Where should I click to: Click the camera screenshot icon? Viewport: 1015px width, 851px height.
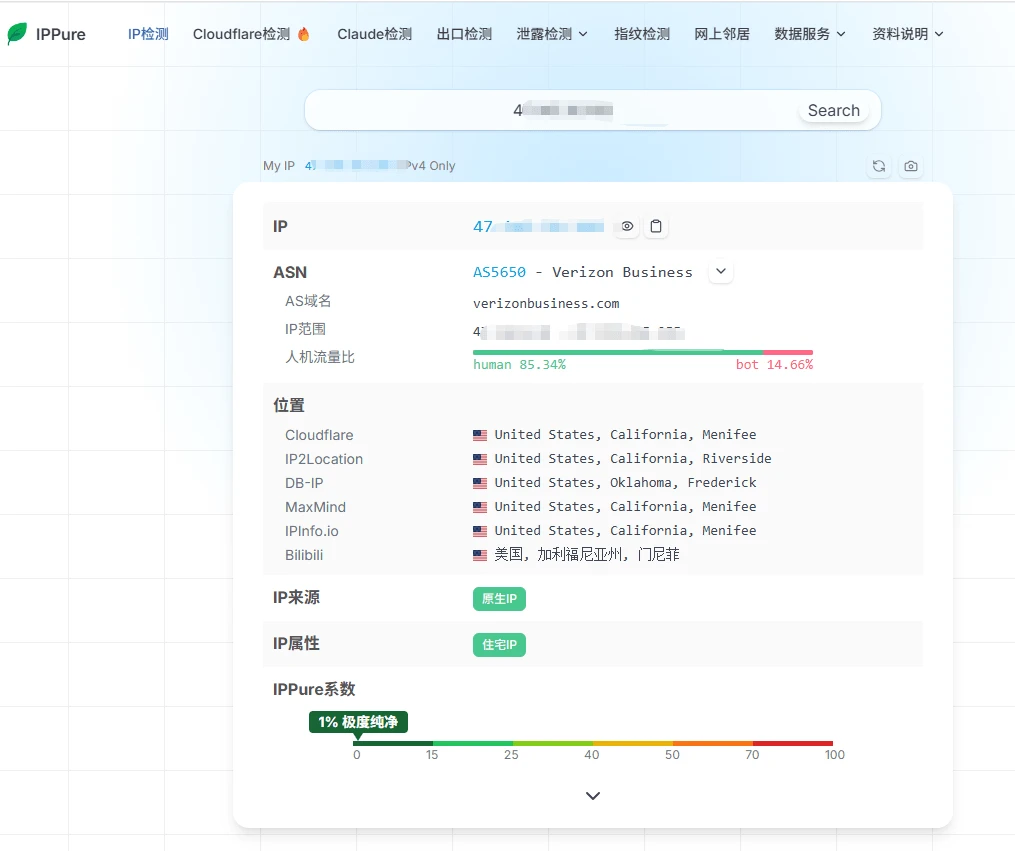(911, 166)
